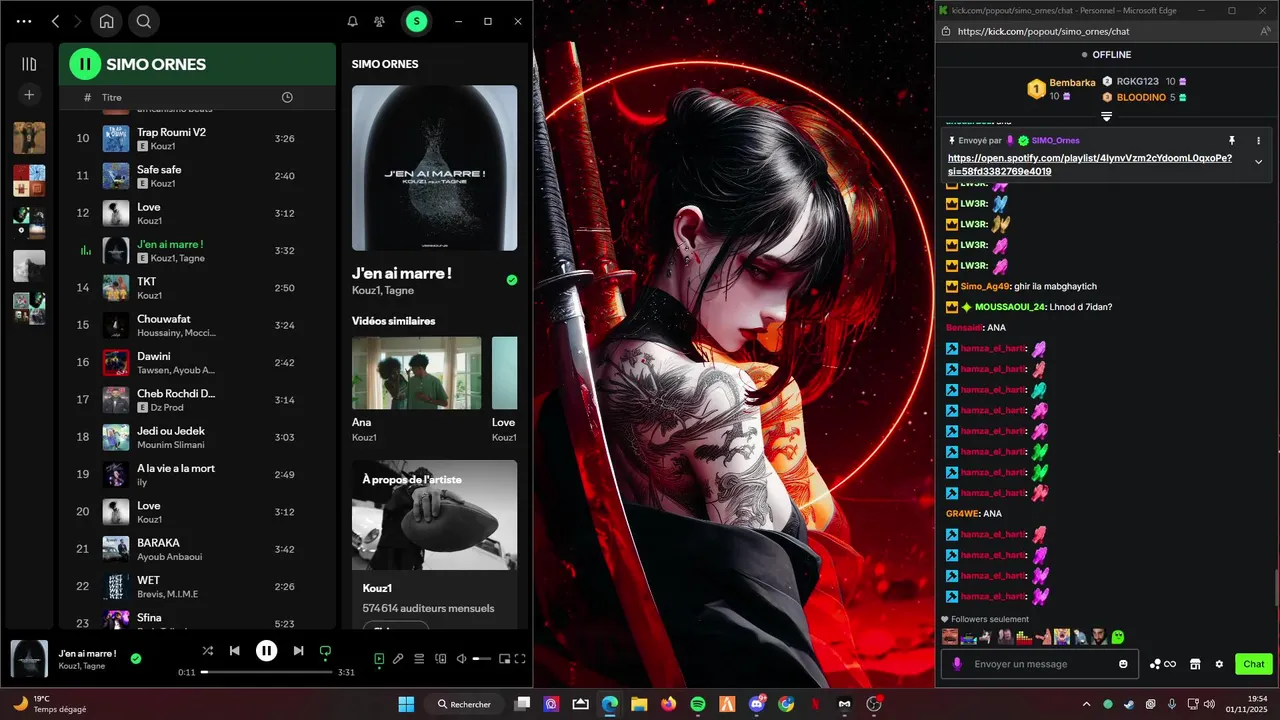
Task: Open emoji picker in chat input
Action: click(1123, 664)
